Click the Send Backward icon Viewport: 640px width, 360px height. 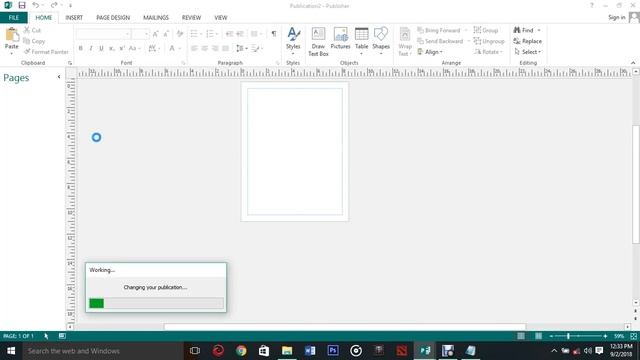point(420,41)
